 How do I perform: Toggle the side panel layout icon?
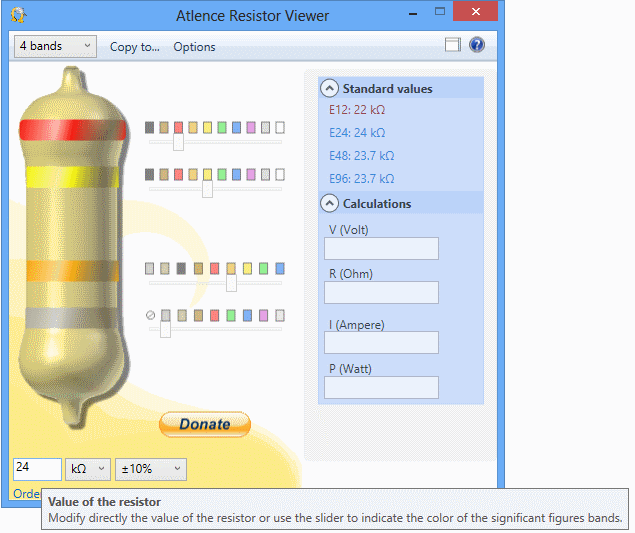coord(452,45)
